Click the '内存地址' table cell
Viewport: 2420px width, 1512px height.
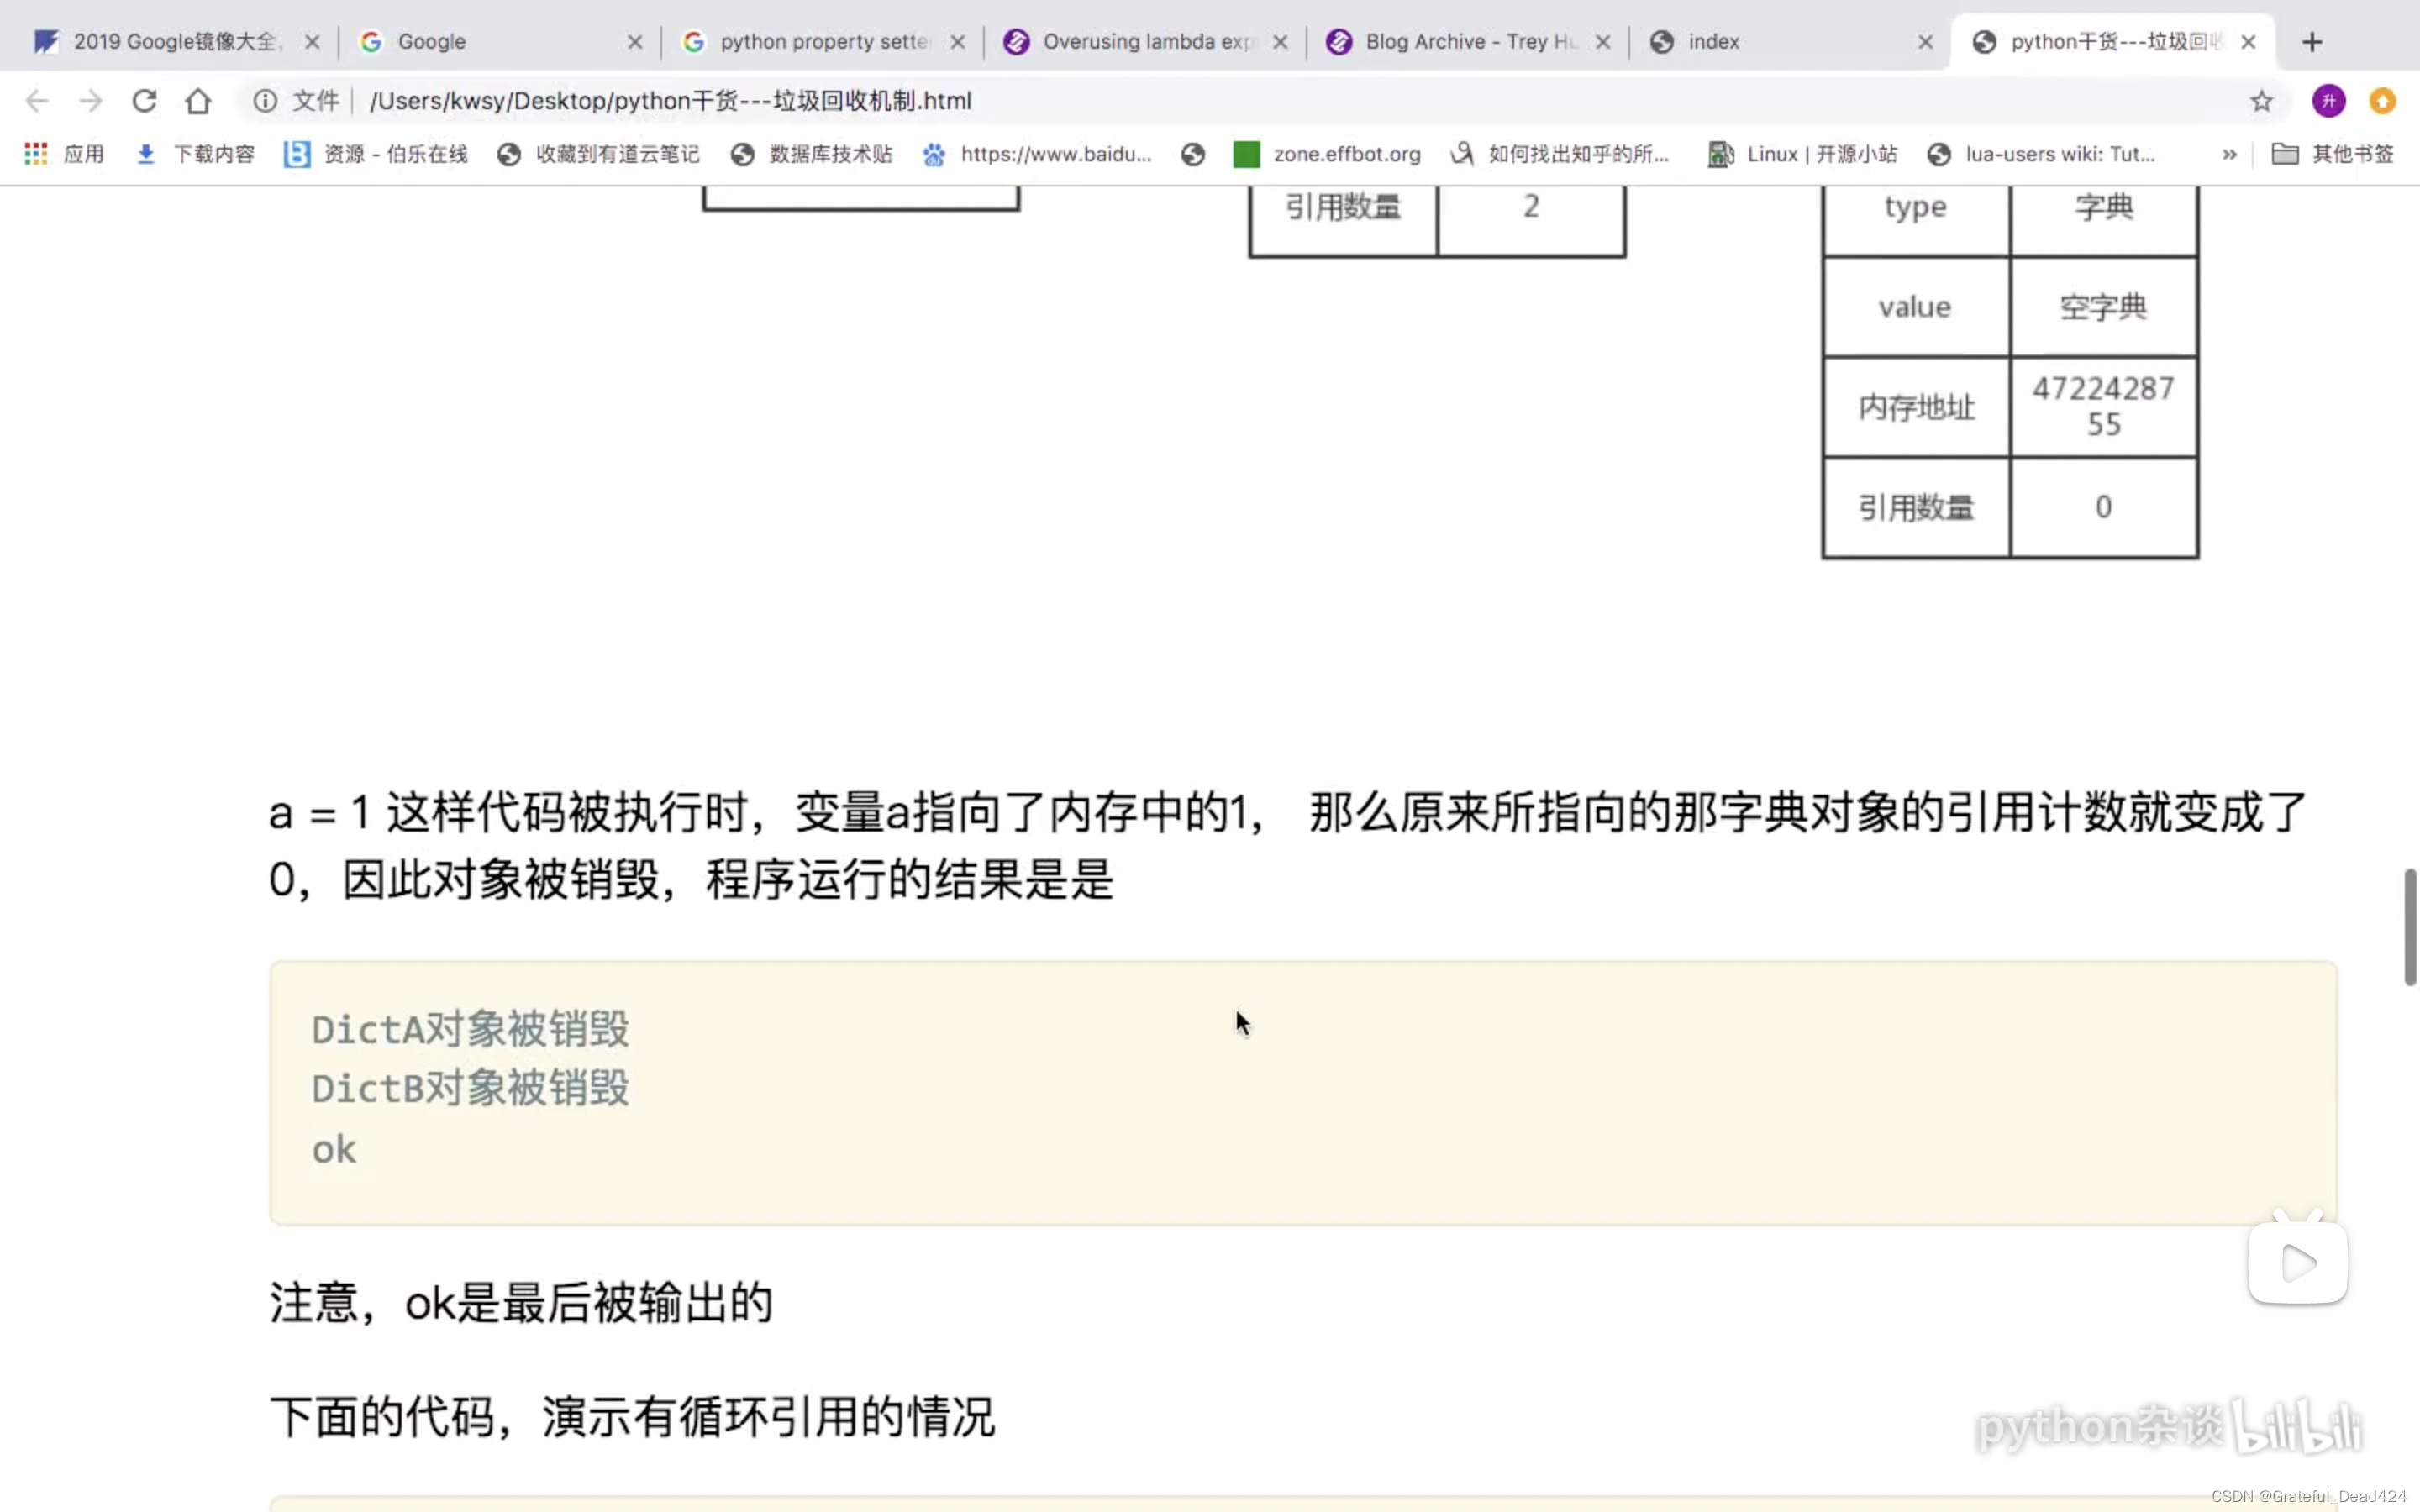click(1916, 407)
